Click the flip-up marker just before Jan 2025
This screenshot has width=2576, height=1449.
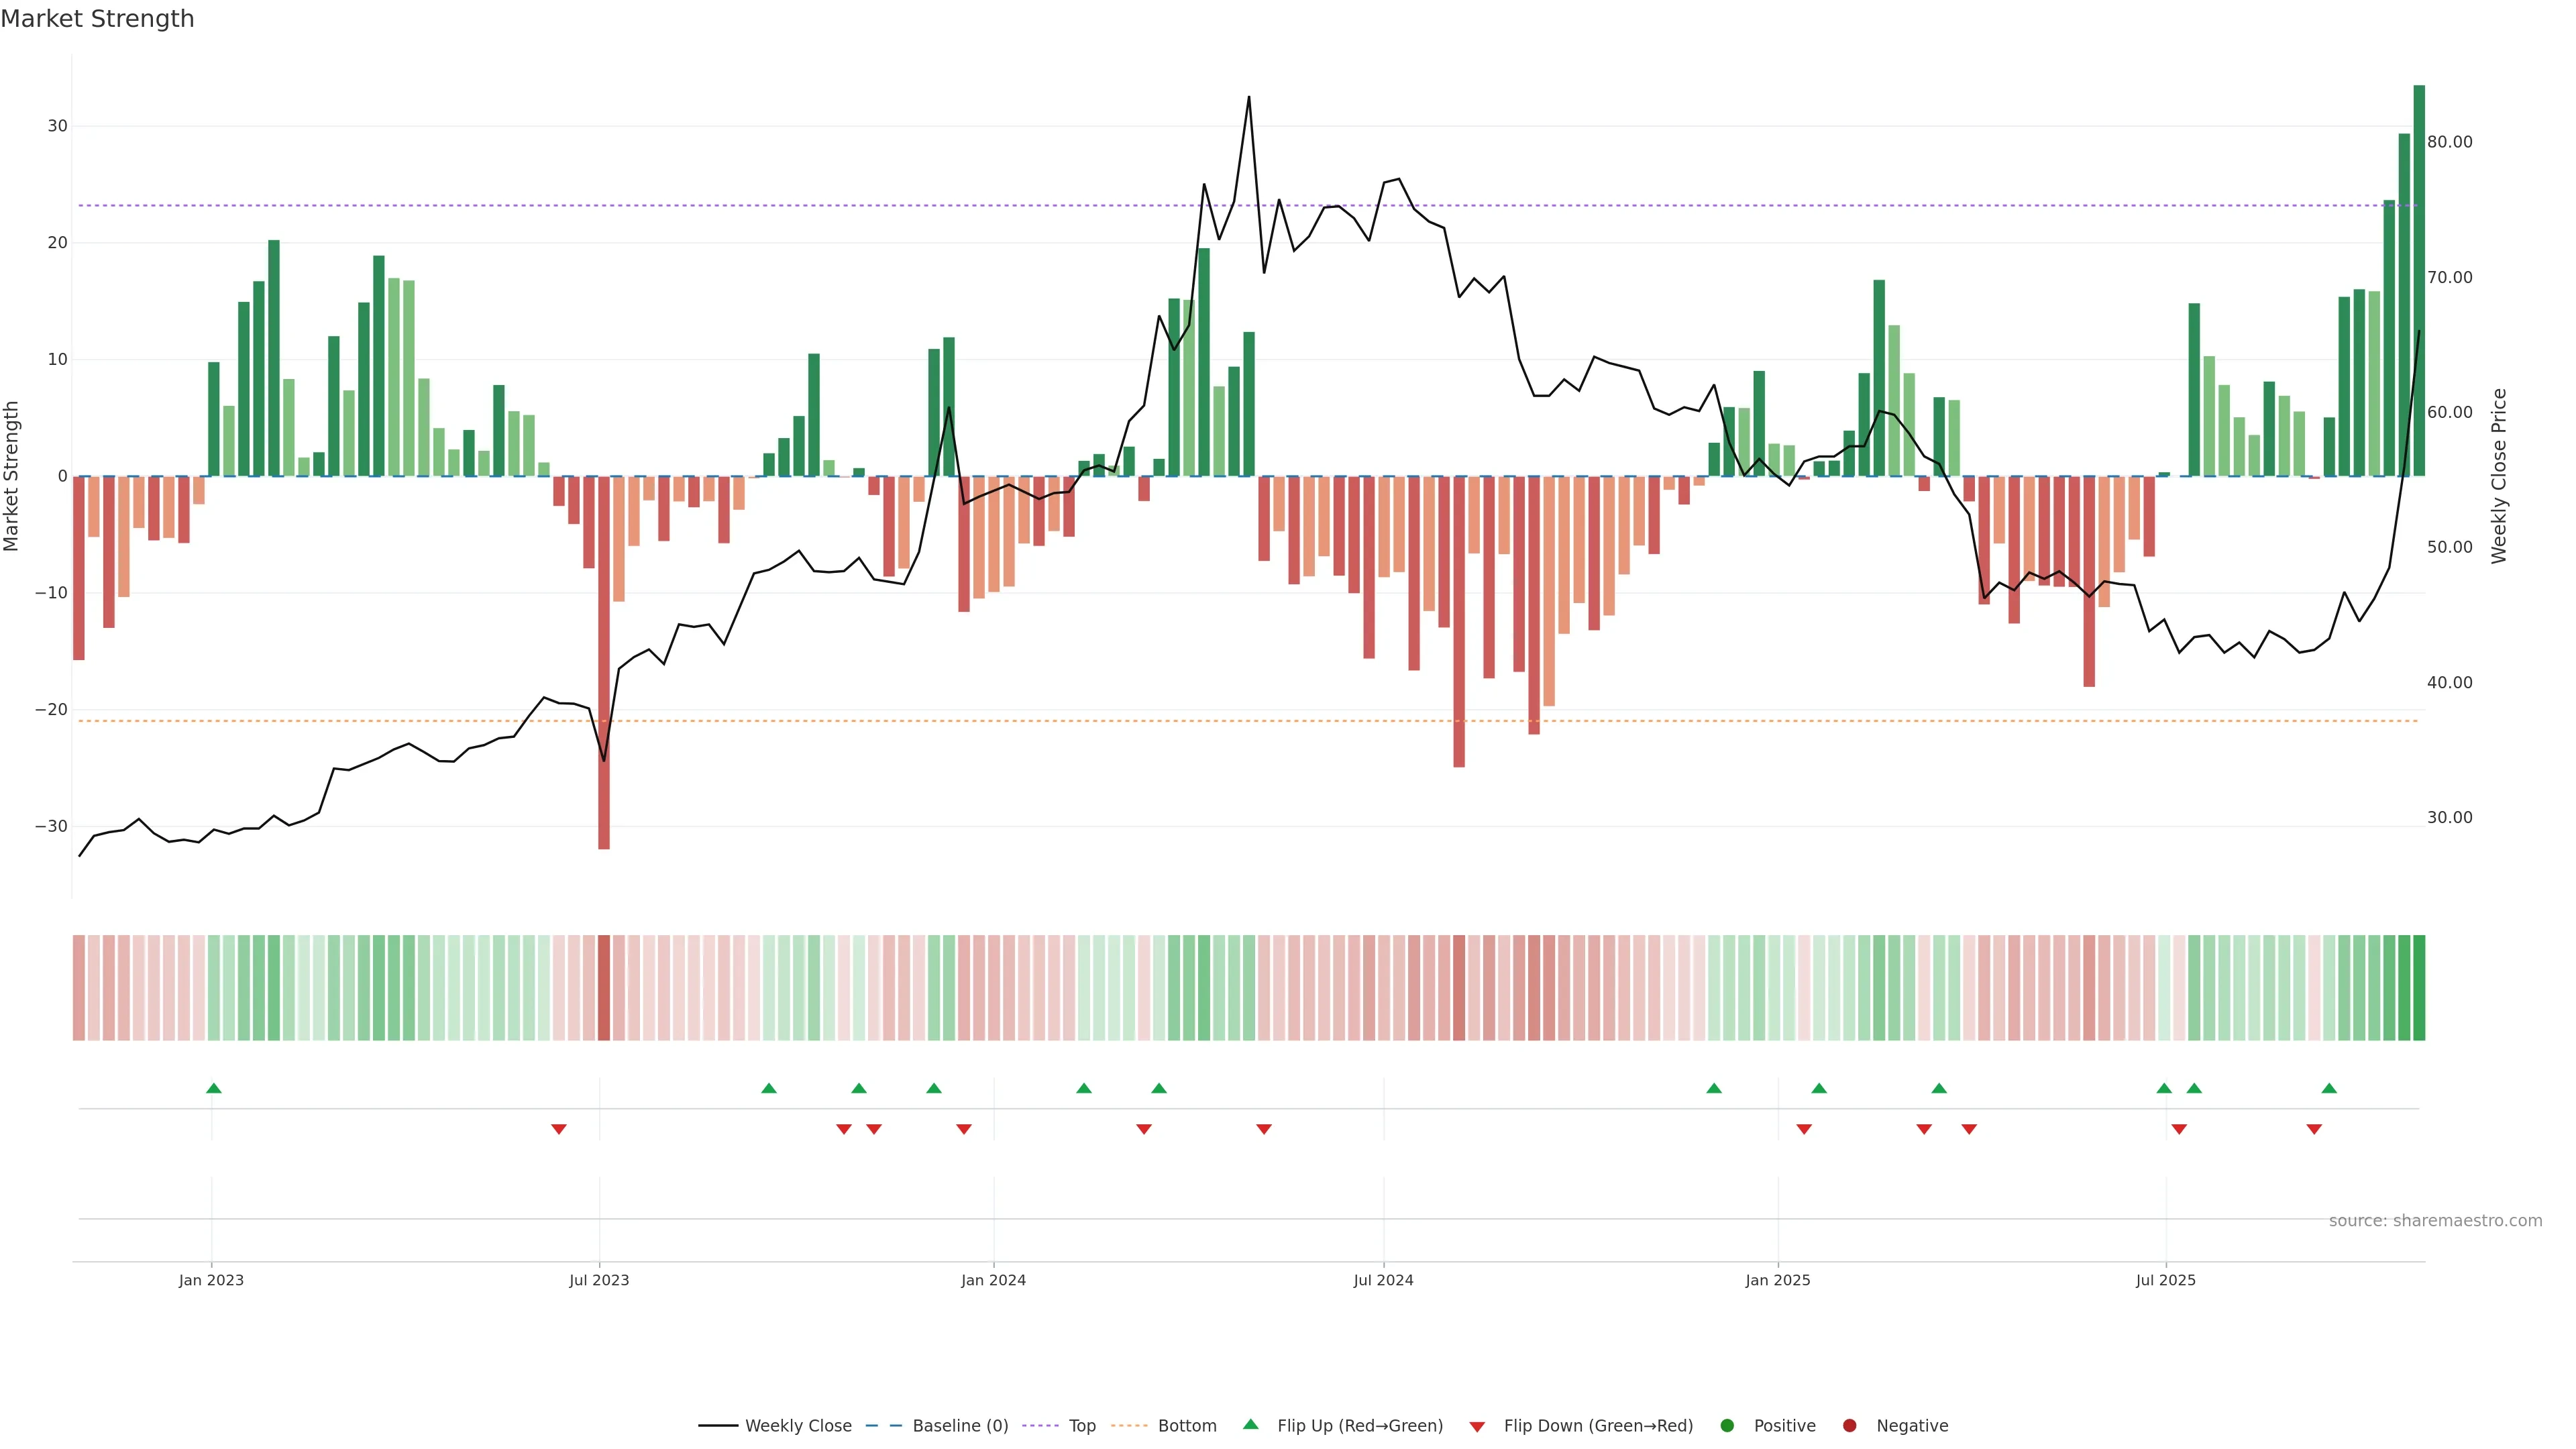(x=1714, y=1088)
